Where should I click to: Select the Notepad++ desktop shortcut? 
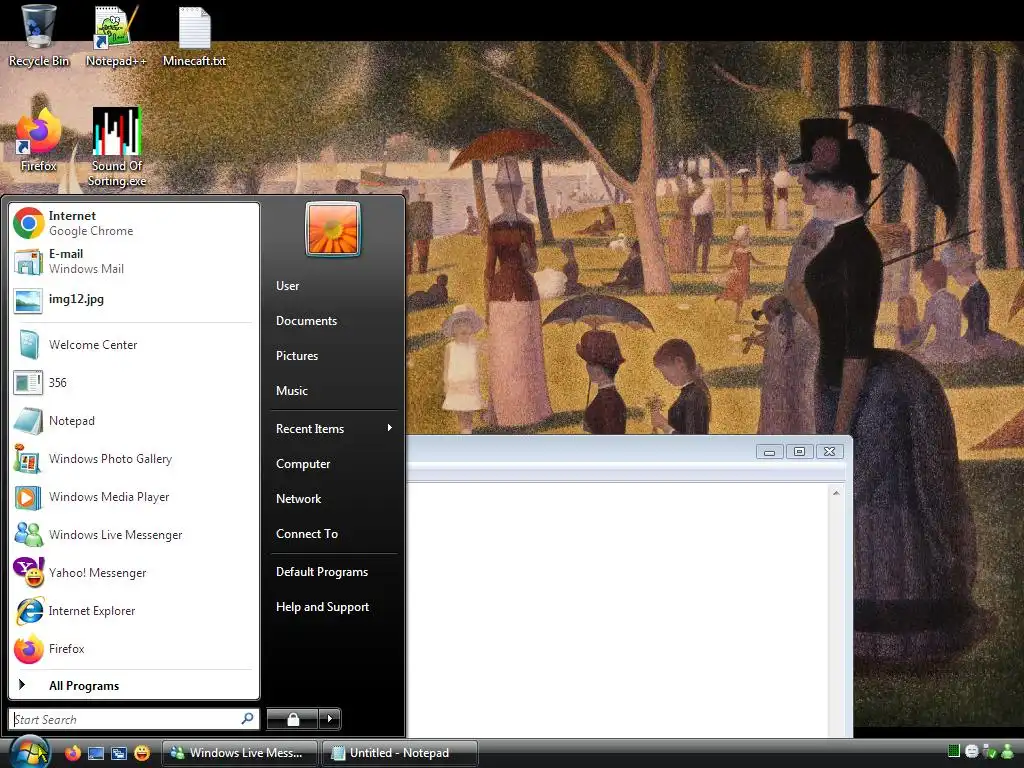point(116,36)
